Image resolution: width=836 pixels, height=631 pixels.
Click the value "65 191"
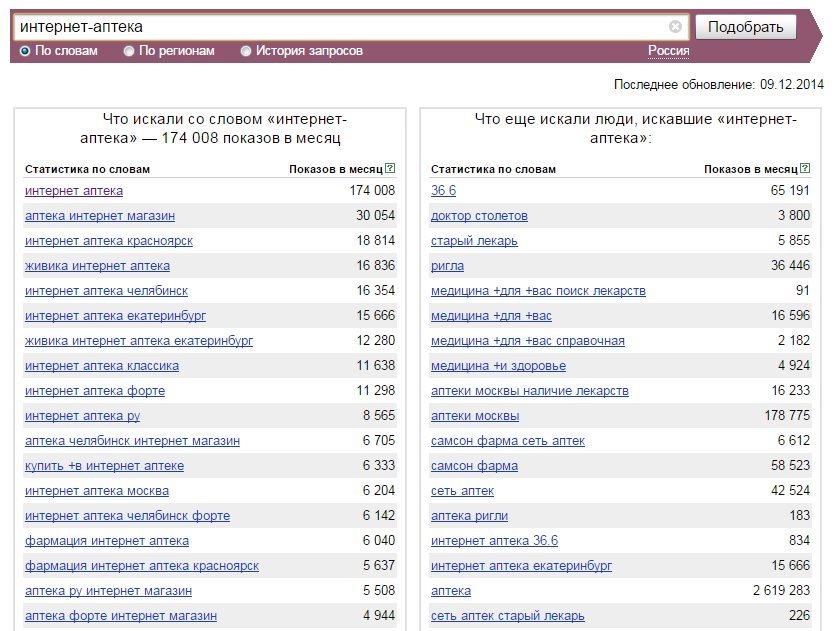pyautogui.click(x=790, y=190)
